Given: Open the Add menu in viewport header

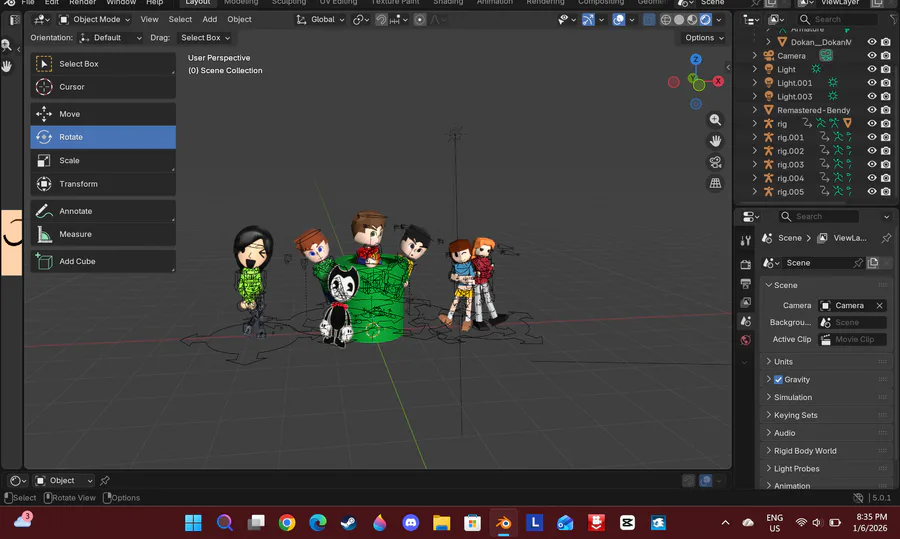Looking at the screenshot, I should (210, 20).
